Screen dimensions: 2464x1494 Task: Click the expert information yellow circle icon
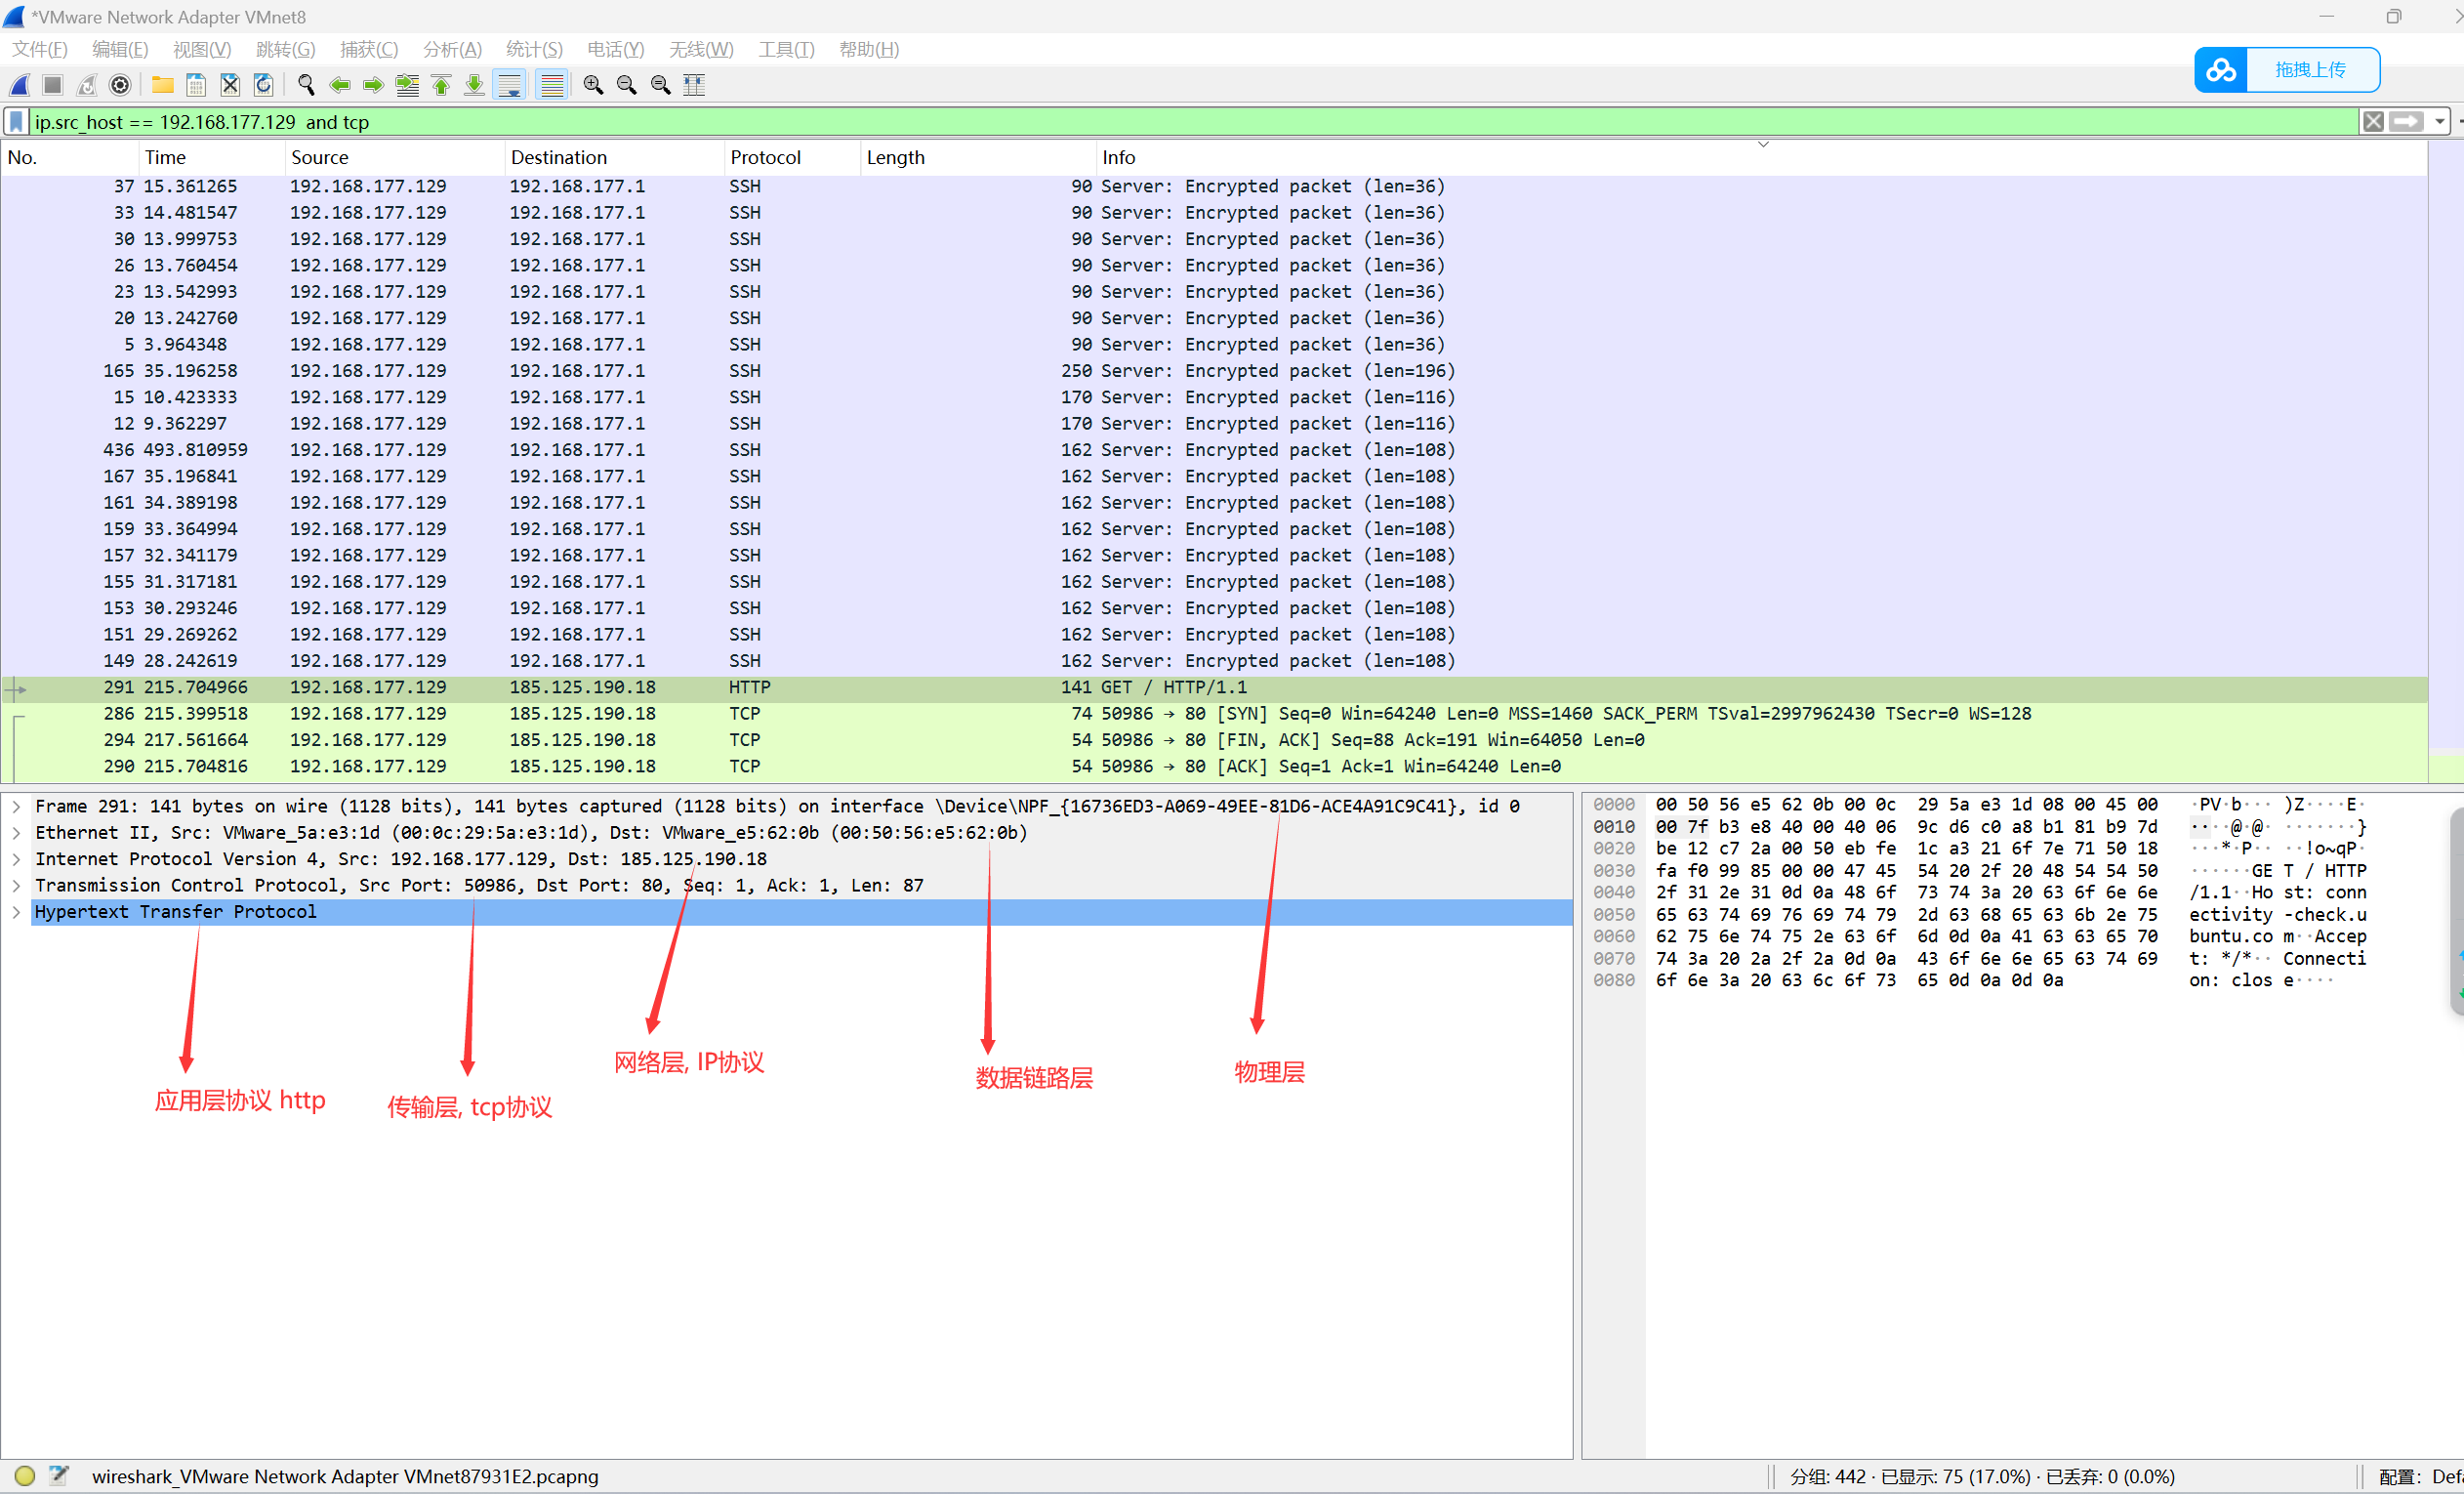(25, 1476)
